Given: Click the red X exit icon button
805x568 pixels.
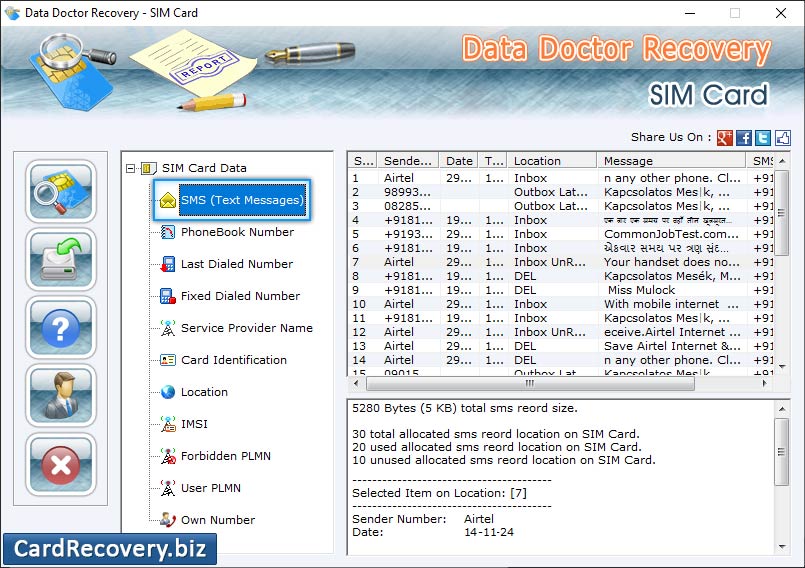Looking at the screenshot, I should pyautogui.click(x=61, y=465).
